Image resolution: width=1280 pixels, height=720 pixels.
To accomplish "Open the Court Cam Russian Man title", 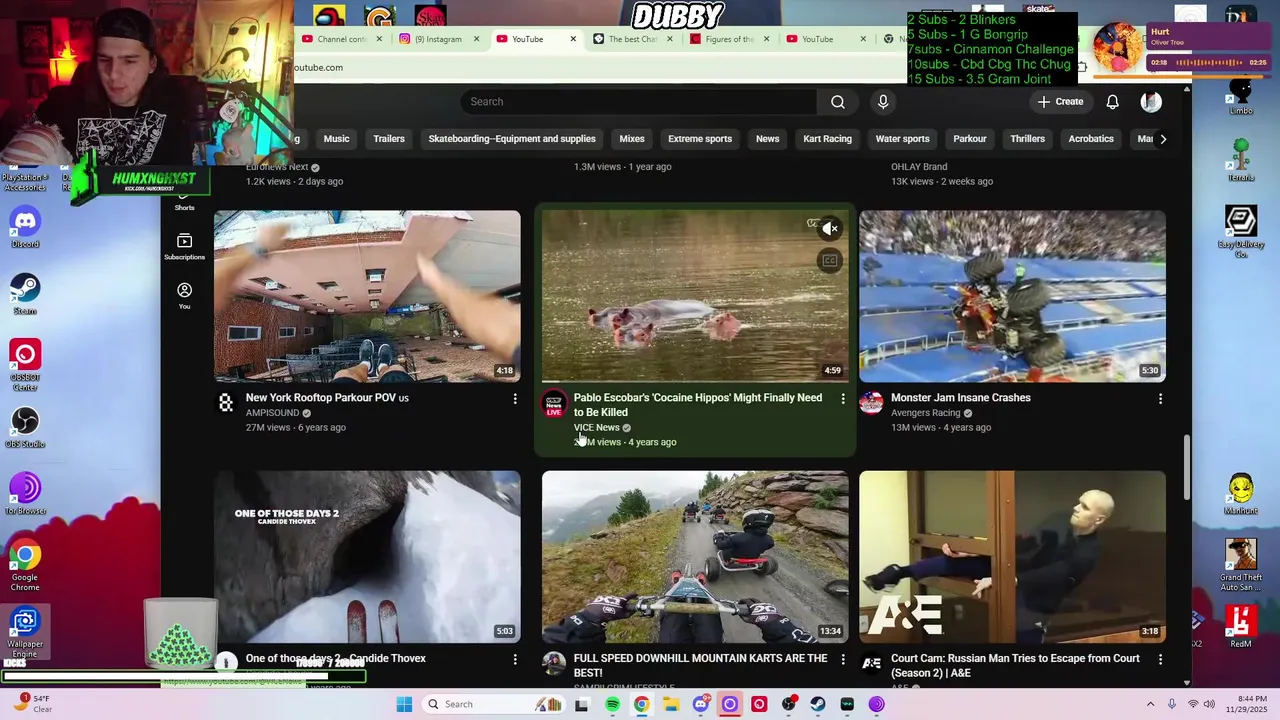I will pos(1015,666).
